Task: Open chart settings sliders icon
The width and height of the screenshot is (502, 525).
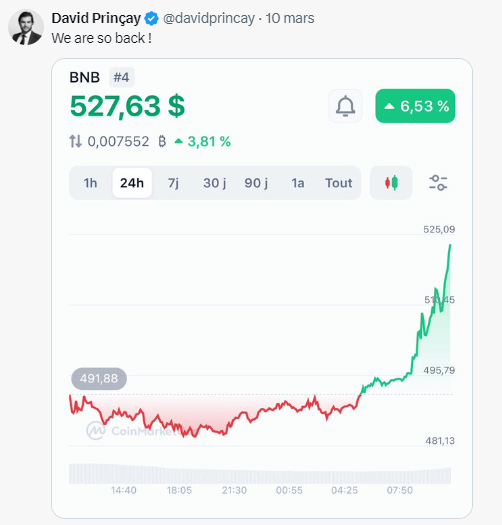Action: point(438,183)
